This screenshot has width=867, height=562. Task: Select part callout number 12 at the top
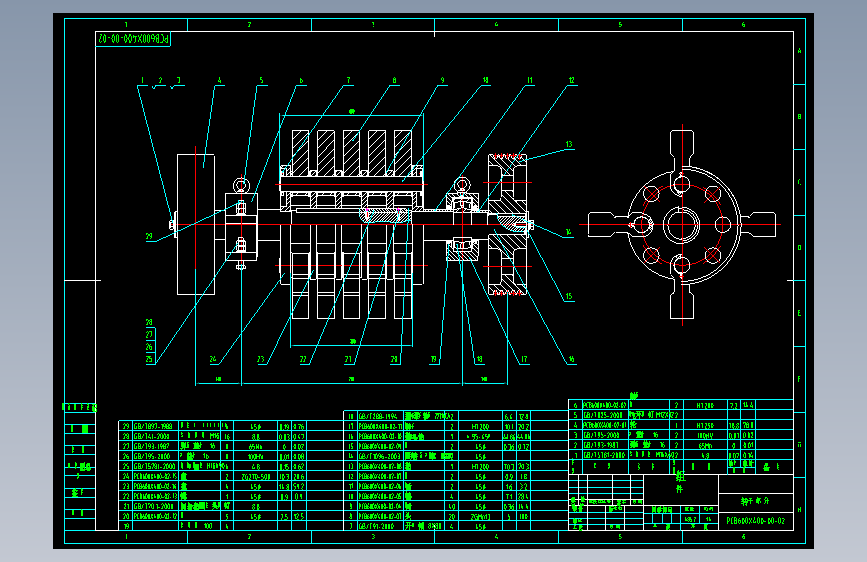[572, 81]
